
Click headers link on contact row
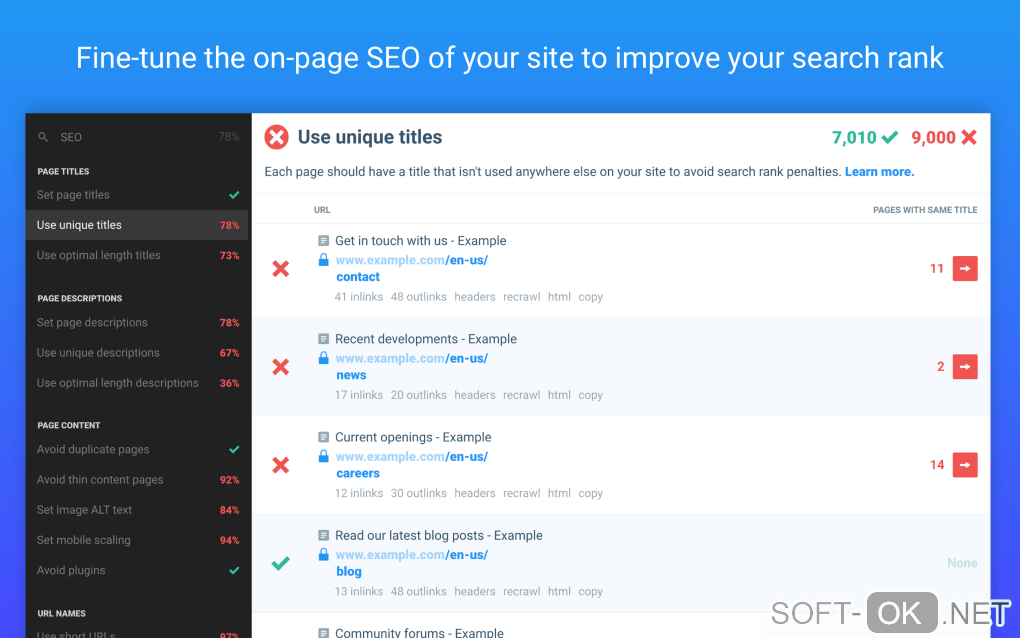tap(475, 297)
